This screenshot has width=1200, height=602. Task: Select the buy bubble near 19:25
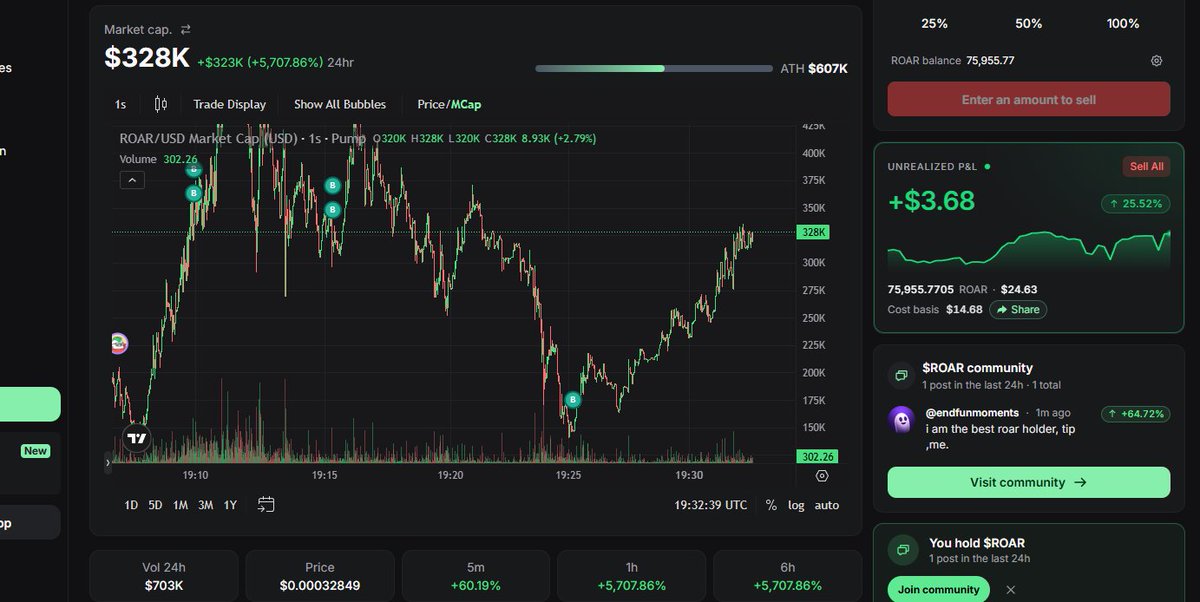[573, 400]
